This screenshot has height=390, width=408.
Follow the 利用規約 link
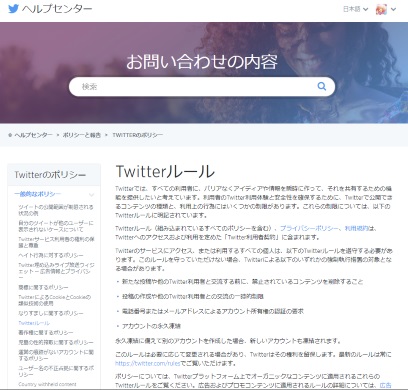(357, 228)
